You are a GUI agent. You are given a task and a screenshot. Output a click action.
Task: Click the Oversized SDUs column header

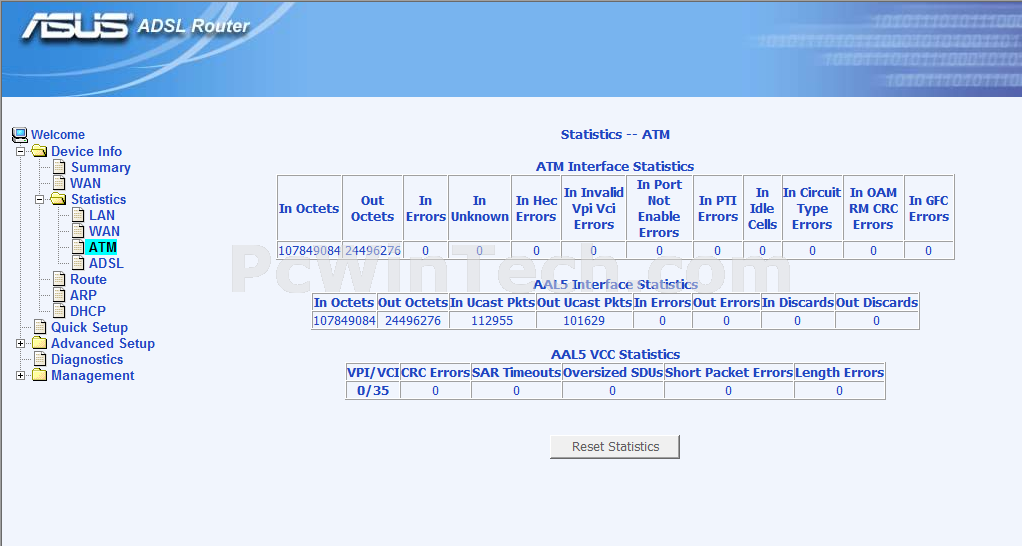click(x=613, y=373)
